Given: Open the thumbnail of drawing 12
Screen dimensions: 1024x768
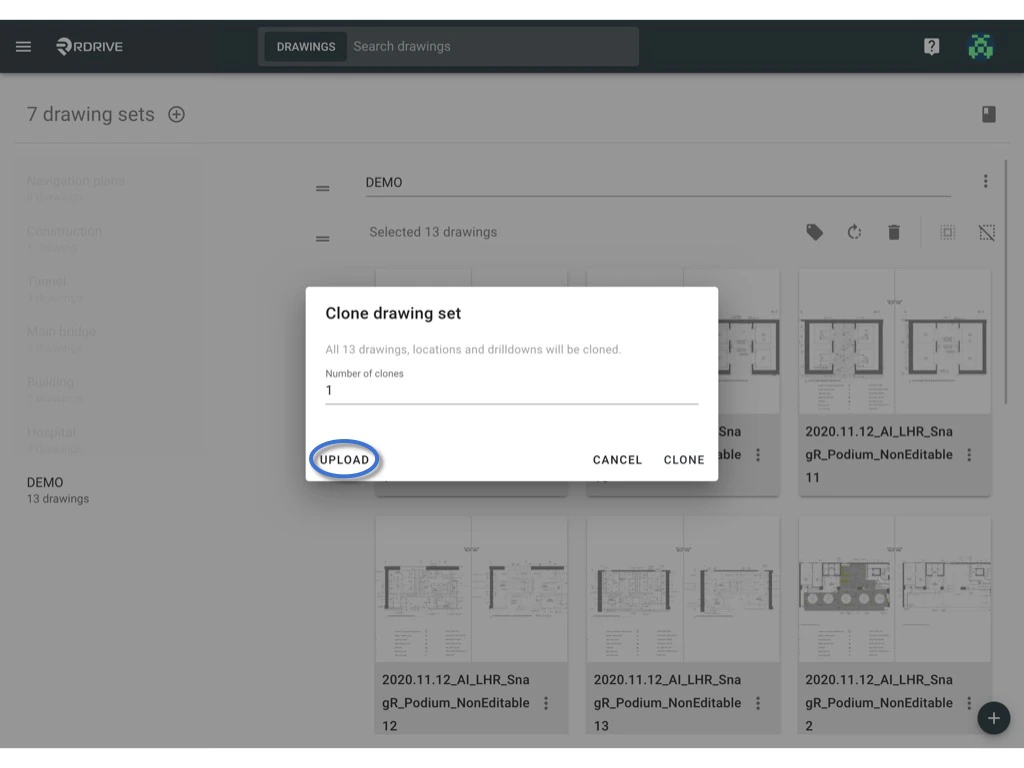Looking at the screenshot, I should pyautogui.click(x=471, y=589).
